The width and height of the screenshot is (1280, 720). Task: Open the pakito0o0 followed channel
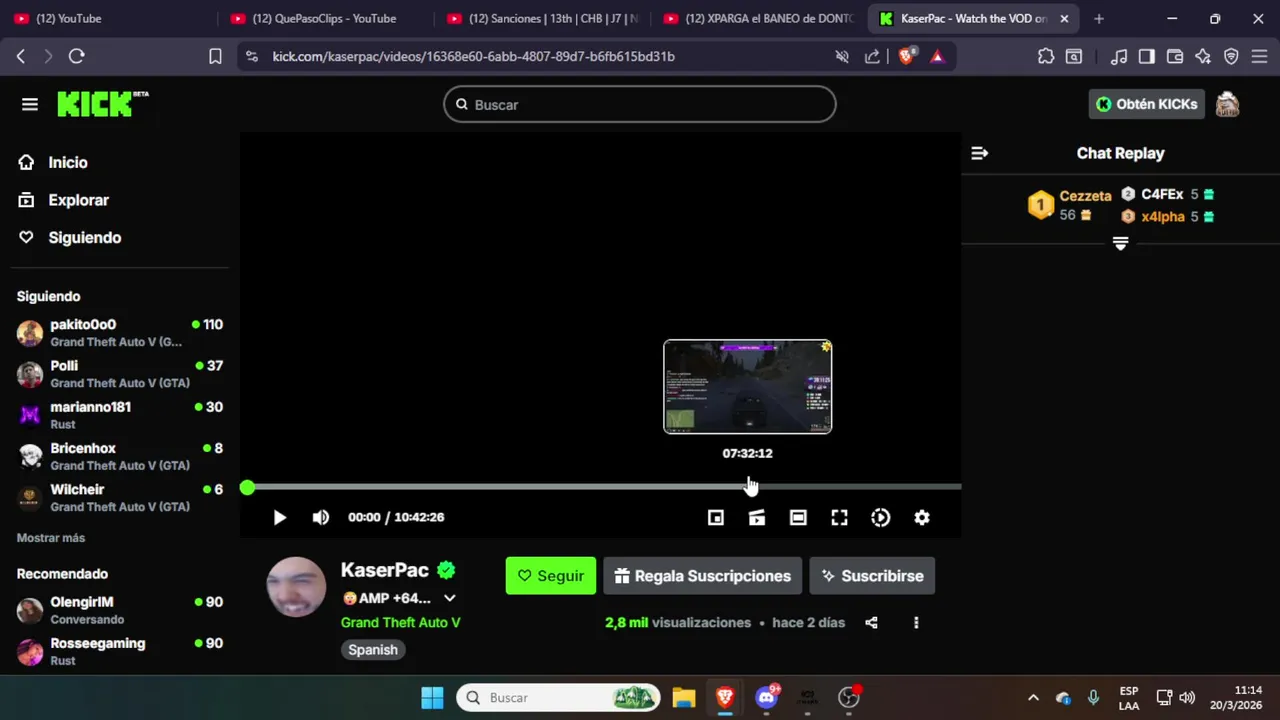click(120, 333)
